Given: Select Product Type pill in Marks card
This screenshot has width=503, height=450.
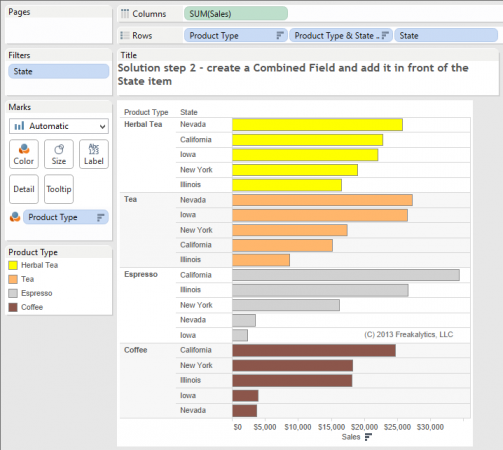Looking at the screenshot, I should [66, 217].
